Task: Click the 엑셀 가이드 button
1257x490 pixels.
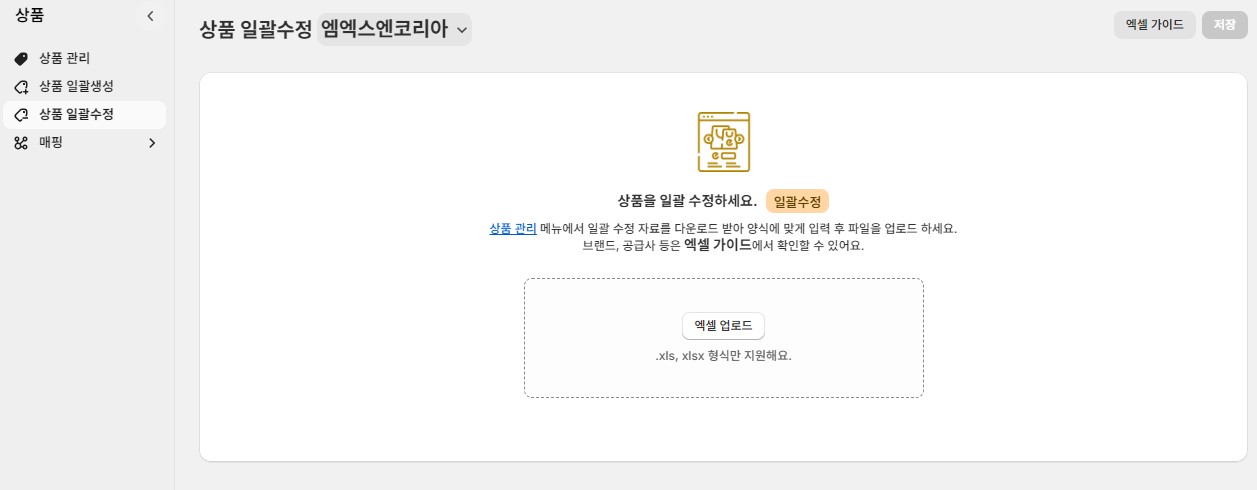Action: point(1154,25)
